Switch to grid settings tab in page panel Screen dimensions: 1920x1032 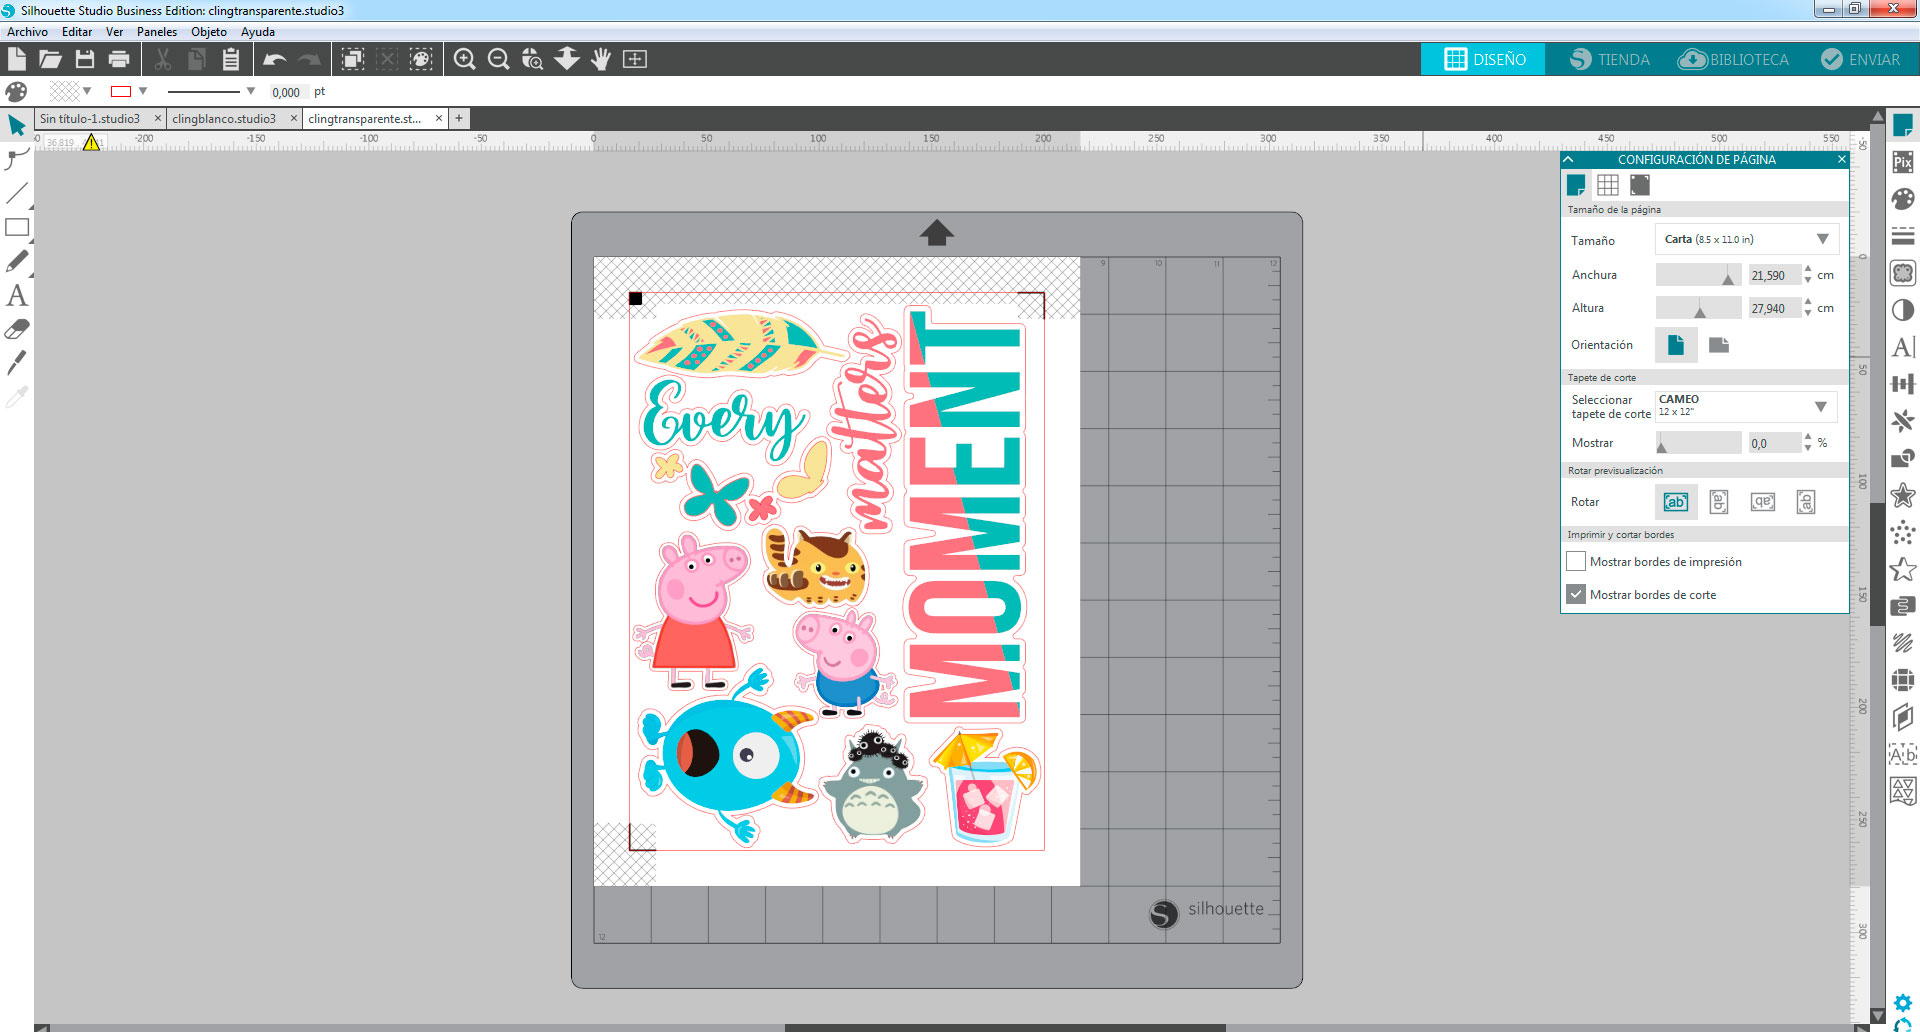click(x=1608, y=185)
